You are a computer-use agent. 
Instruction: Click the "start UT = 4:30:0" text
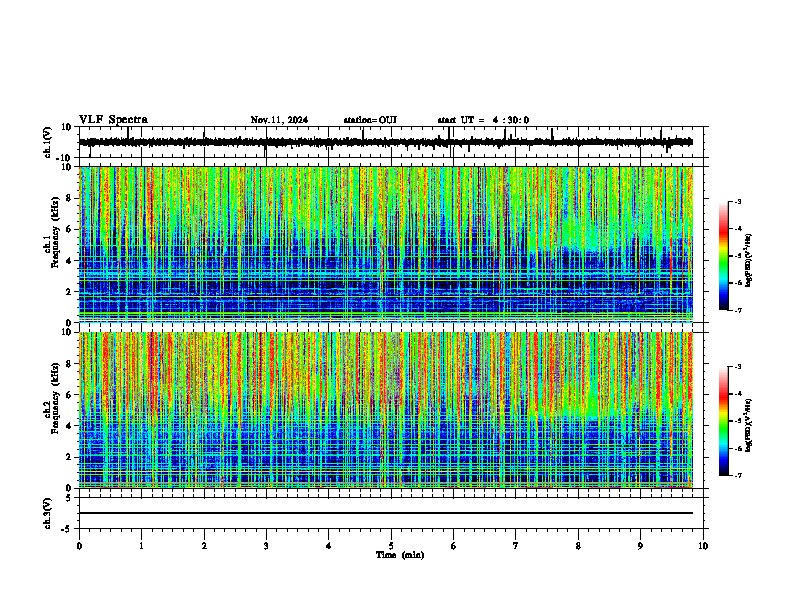(x=483, y=120)
